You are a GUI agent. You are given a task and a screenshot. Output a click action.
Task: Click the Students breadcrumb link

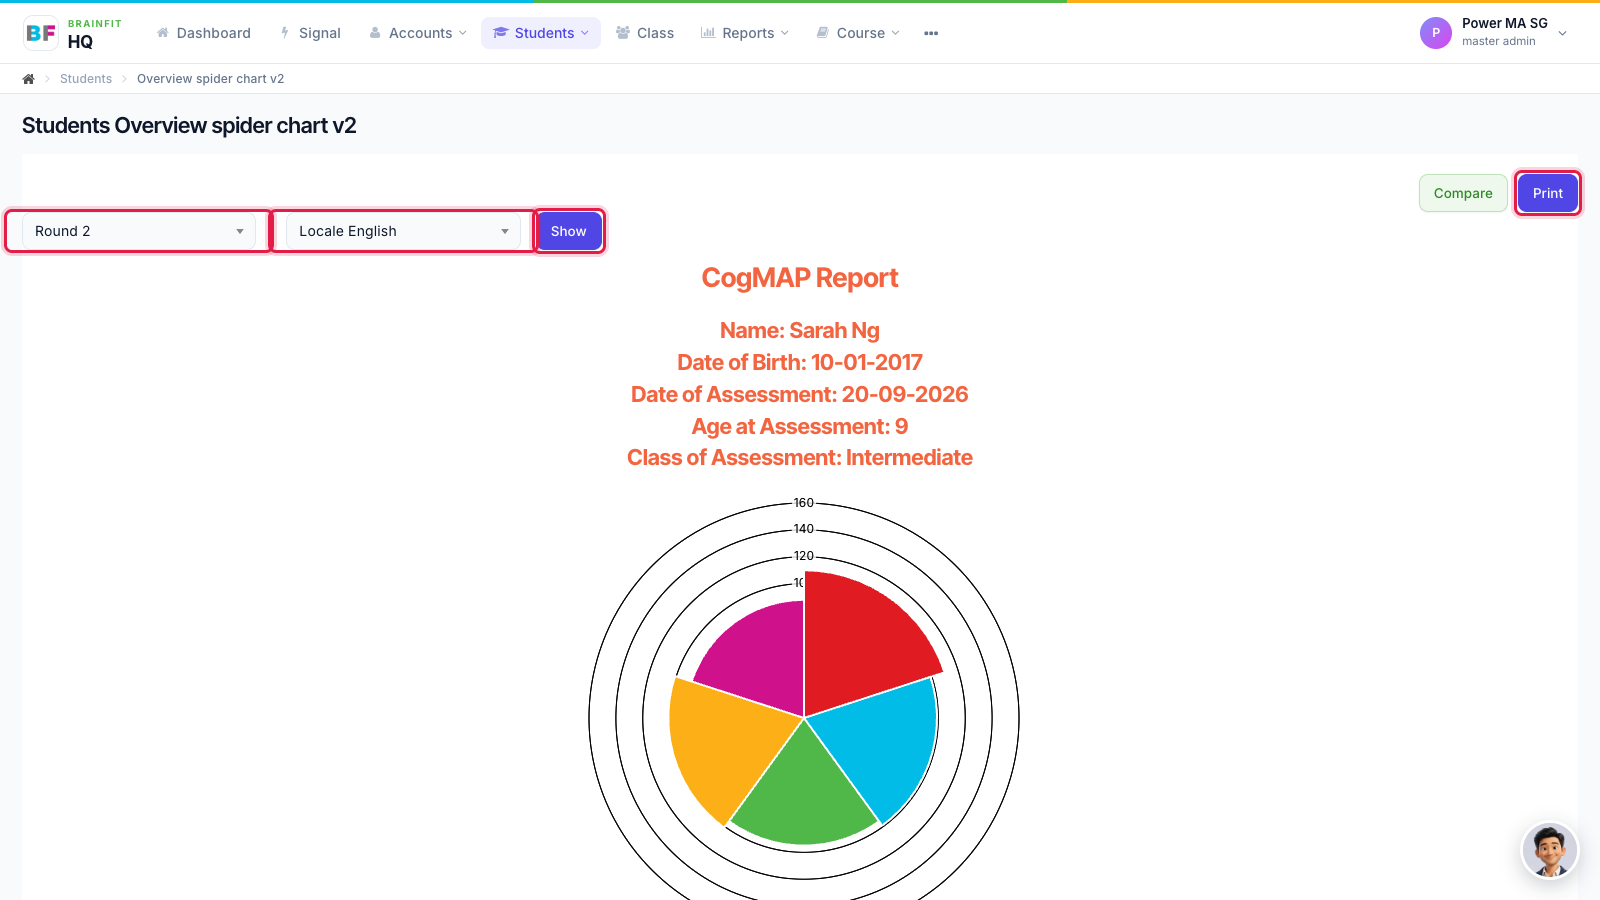pyautogui.click(x=86, y=79)
